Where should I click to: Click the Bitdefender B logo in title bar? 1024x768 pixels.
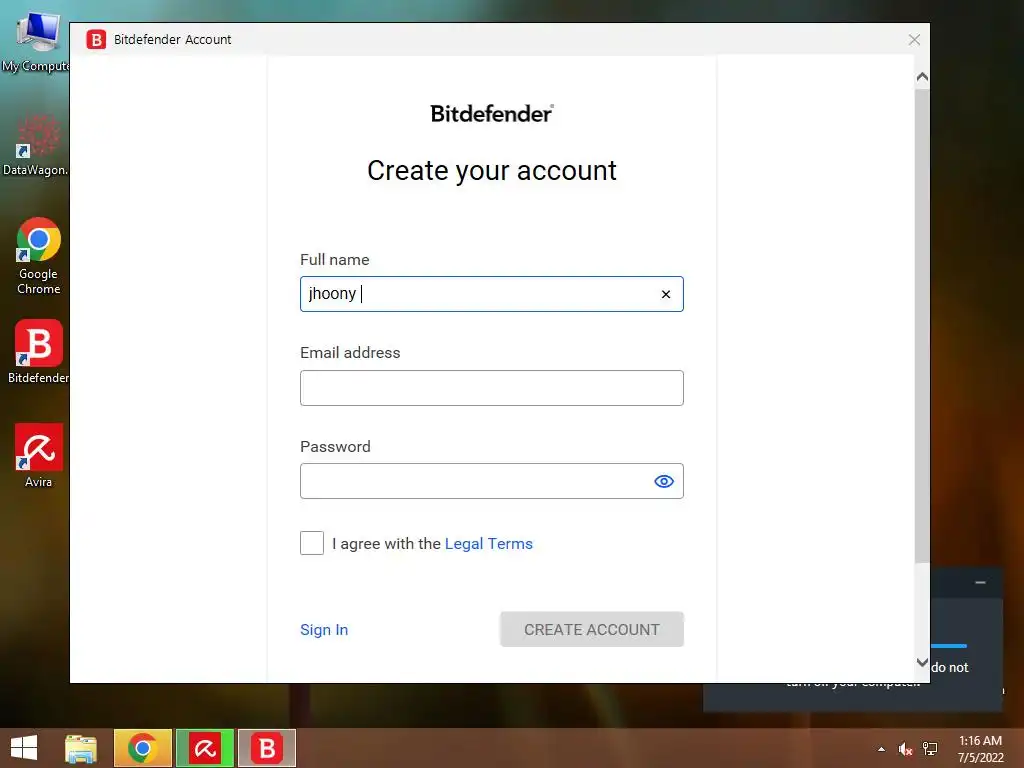click(x=96, y=40)
